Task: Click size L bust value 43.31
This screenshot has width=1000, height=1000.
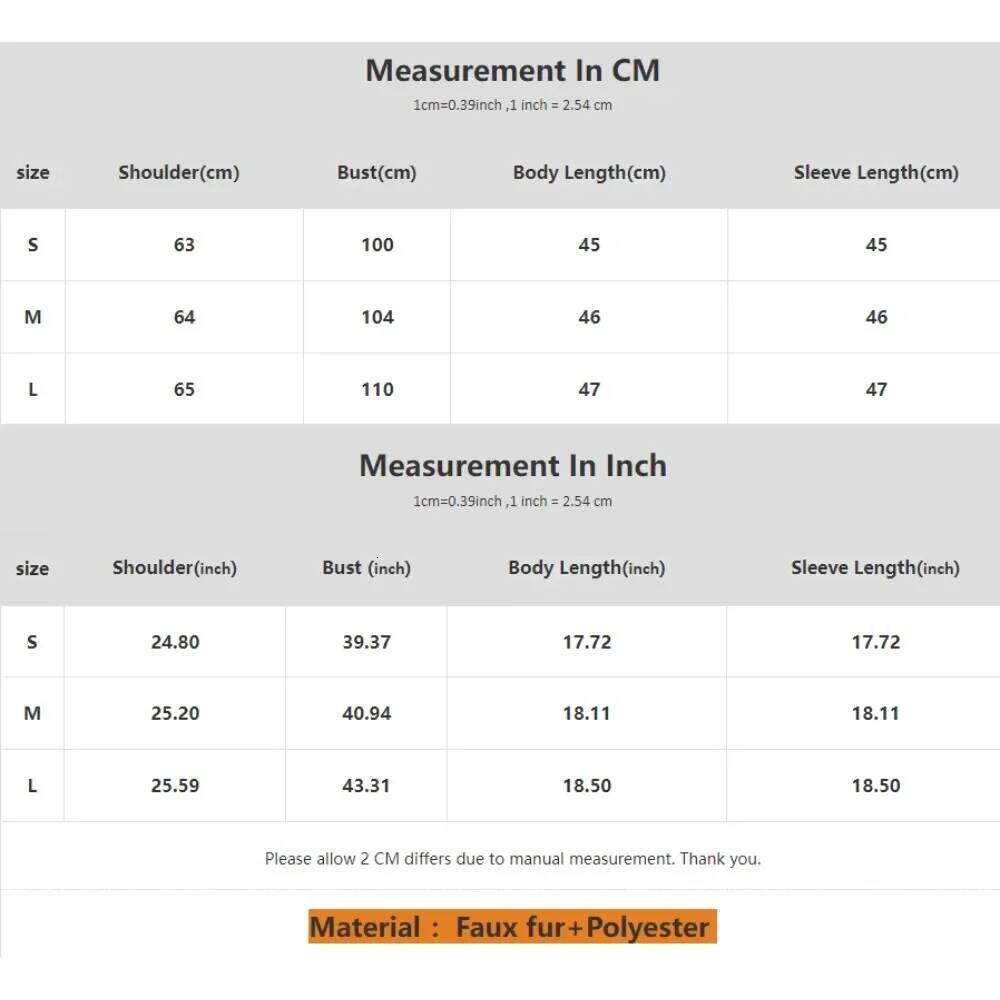Action: click(366, 785)
